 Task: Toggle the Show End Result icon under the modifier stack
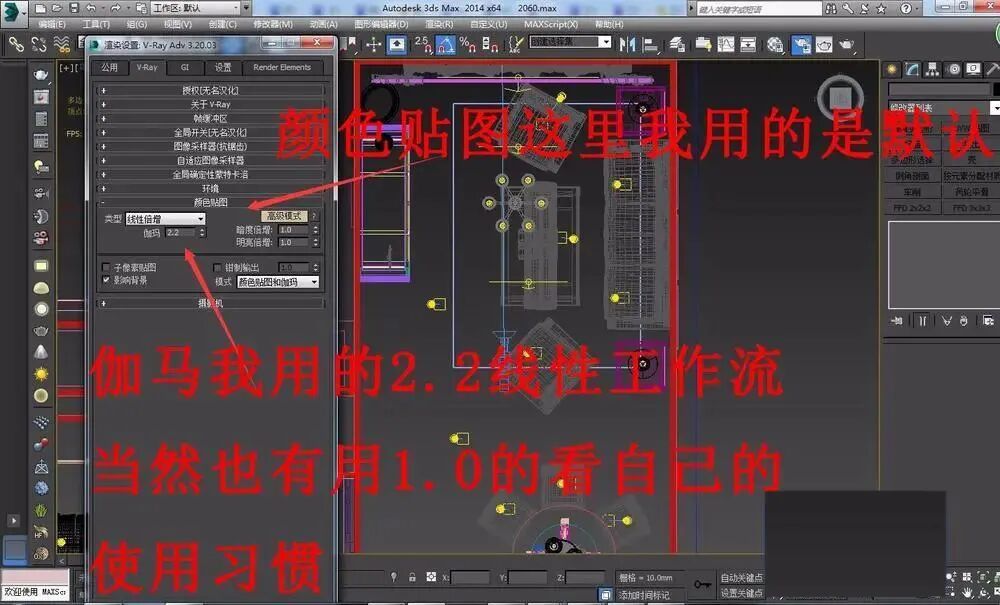pos(922,320)
